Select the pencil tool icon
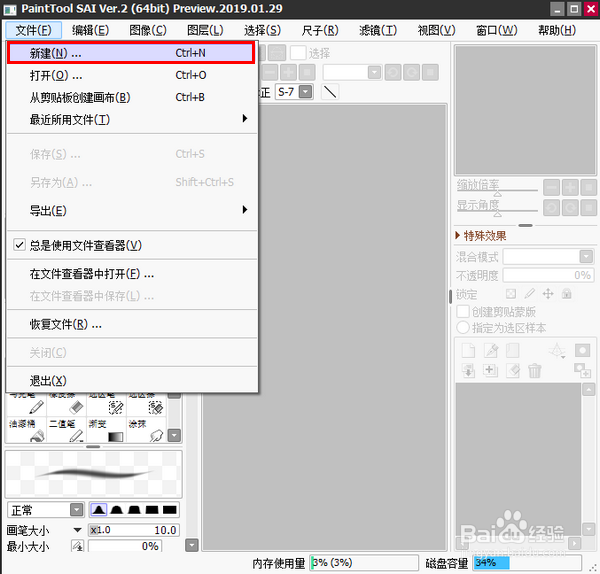Image resolution: width=600 pixels, height=574 pixels. click(36, 407)
